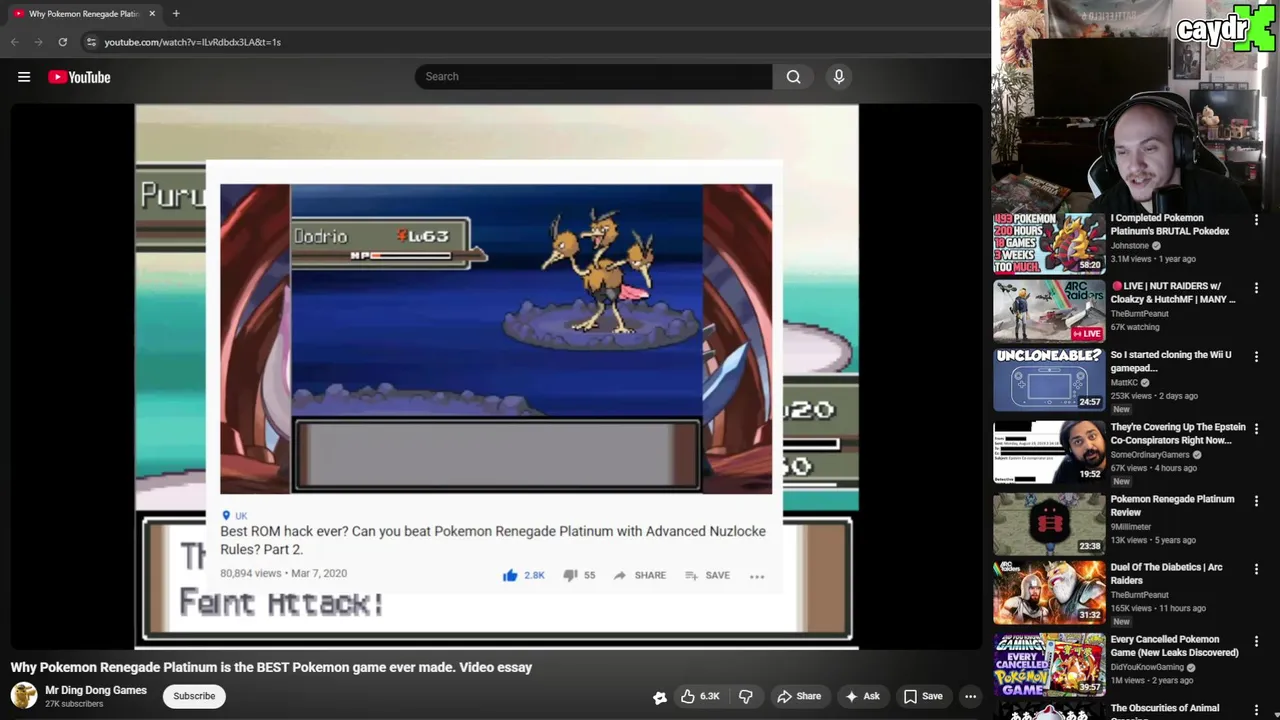Open options menu for Duel Of The Diabetics
This screenshot has height=720, width=1280.
(x=1256, y=569)
